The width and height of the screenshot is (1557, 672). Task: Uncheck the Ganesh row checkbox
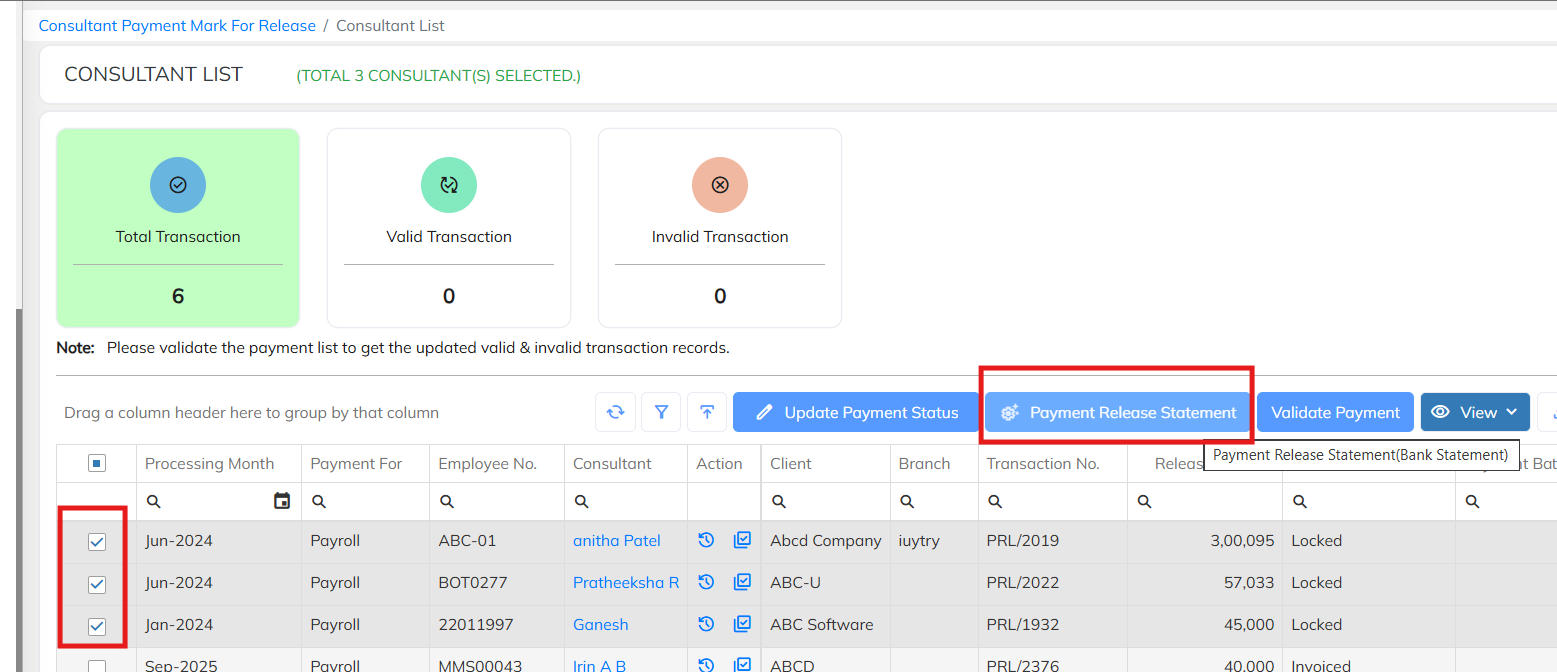pos(97,627)
